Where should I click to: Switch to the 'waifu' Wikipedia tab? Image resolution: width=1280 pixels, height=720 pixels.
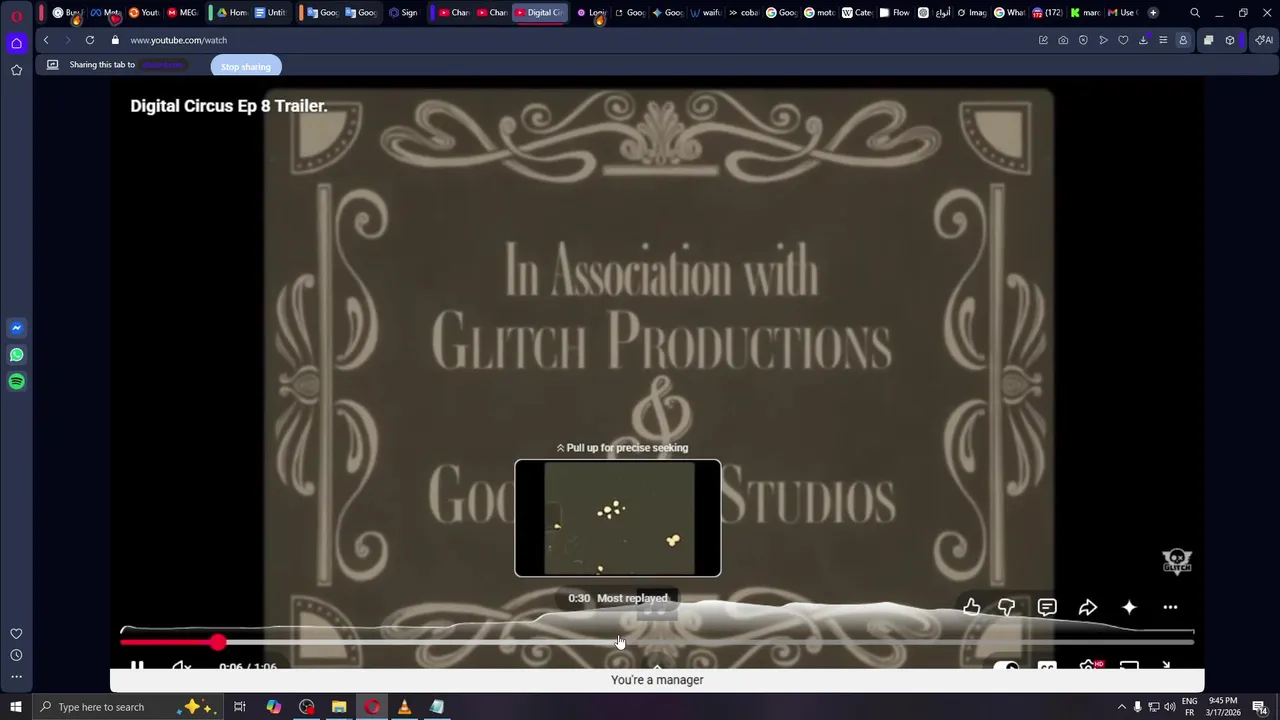(705, 13)
